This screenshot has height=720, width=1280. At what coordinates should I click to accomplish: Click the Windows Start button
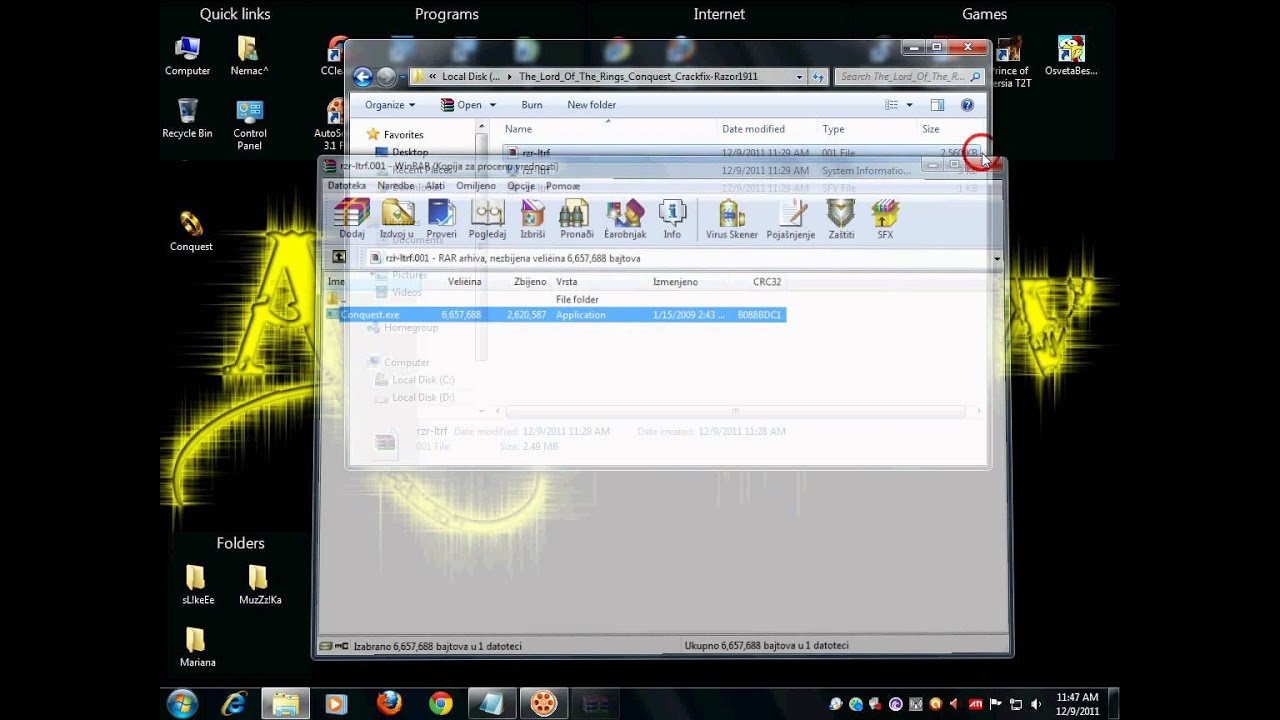coord(182,704)
